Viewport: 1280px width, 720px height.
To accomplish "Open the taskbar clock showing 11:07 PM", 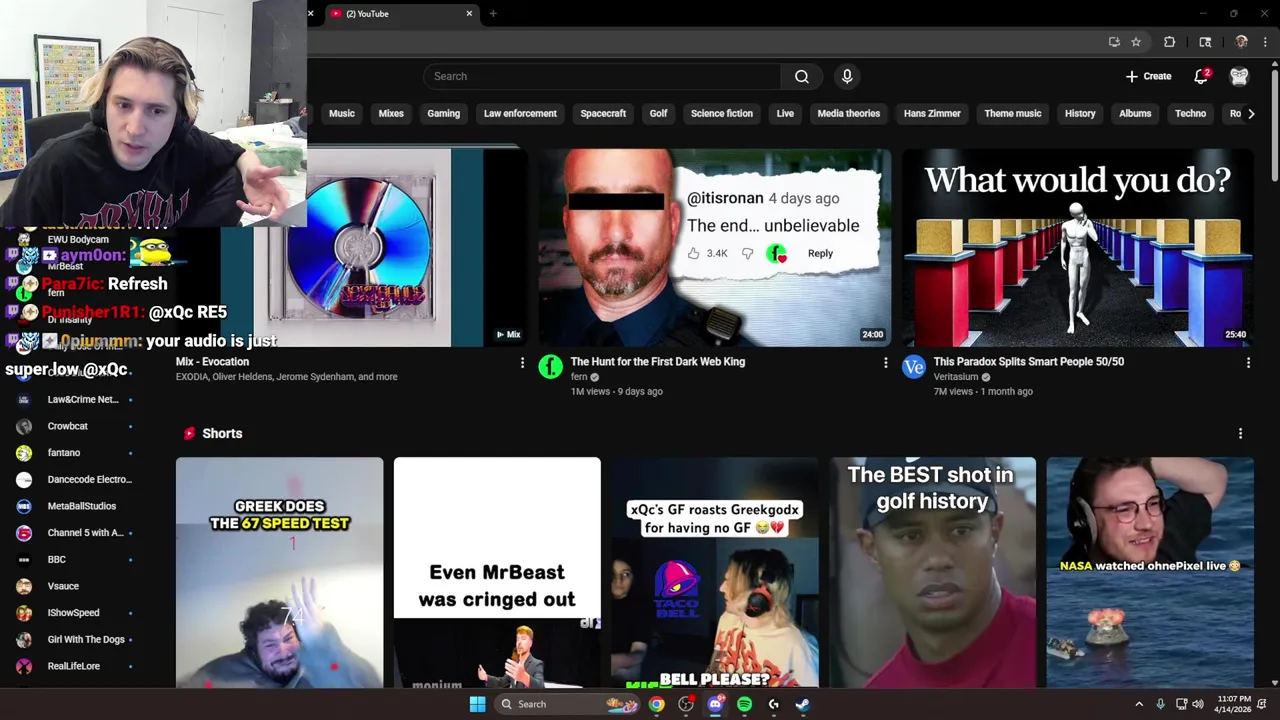I will [1235, 704].
